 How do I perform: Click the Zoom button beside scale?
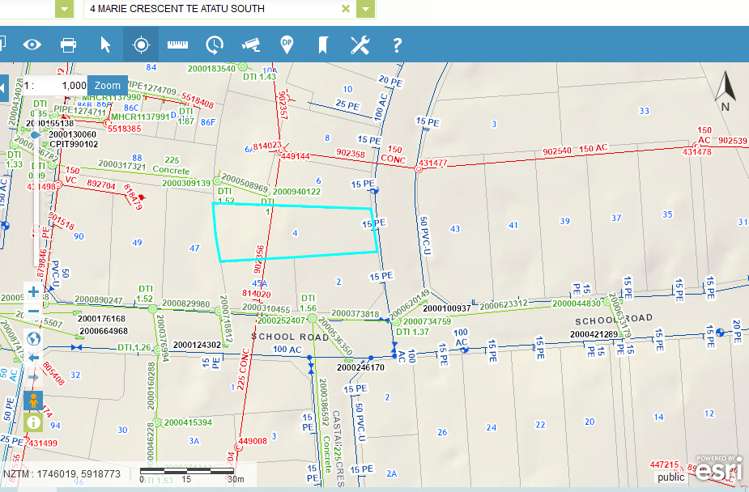pyautogui.click(x=110, y=86)
